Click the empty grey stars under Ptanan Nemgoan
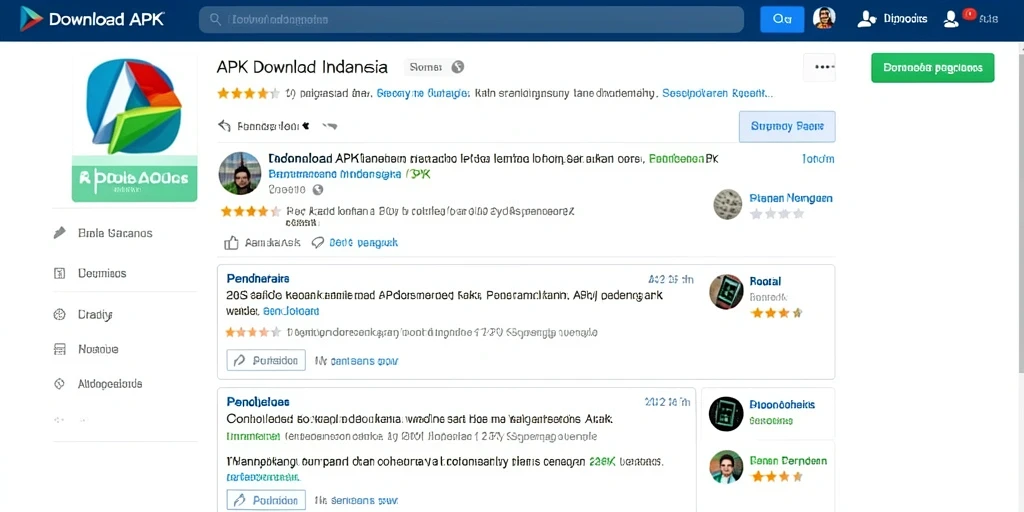Screen dimensions: 1024x512 [x=777, y=214]
